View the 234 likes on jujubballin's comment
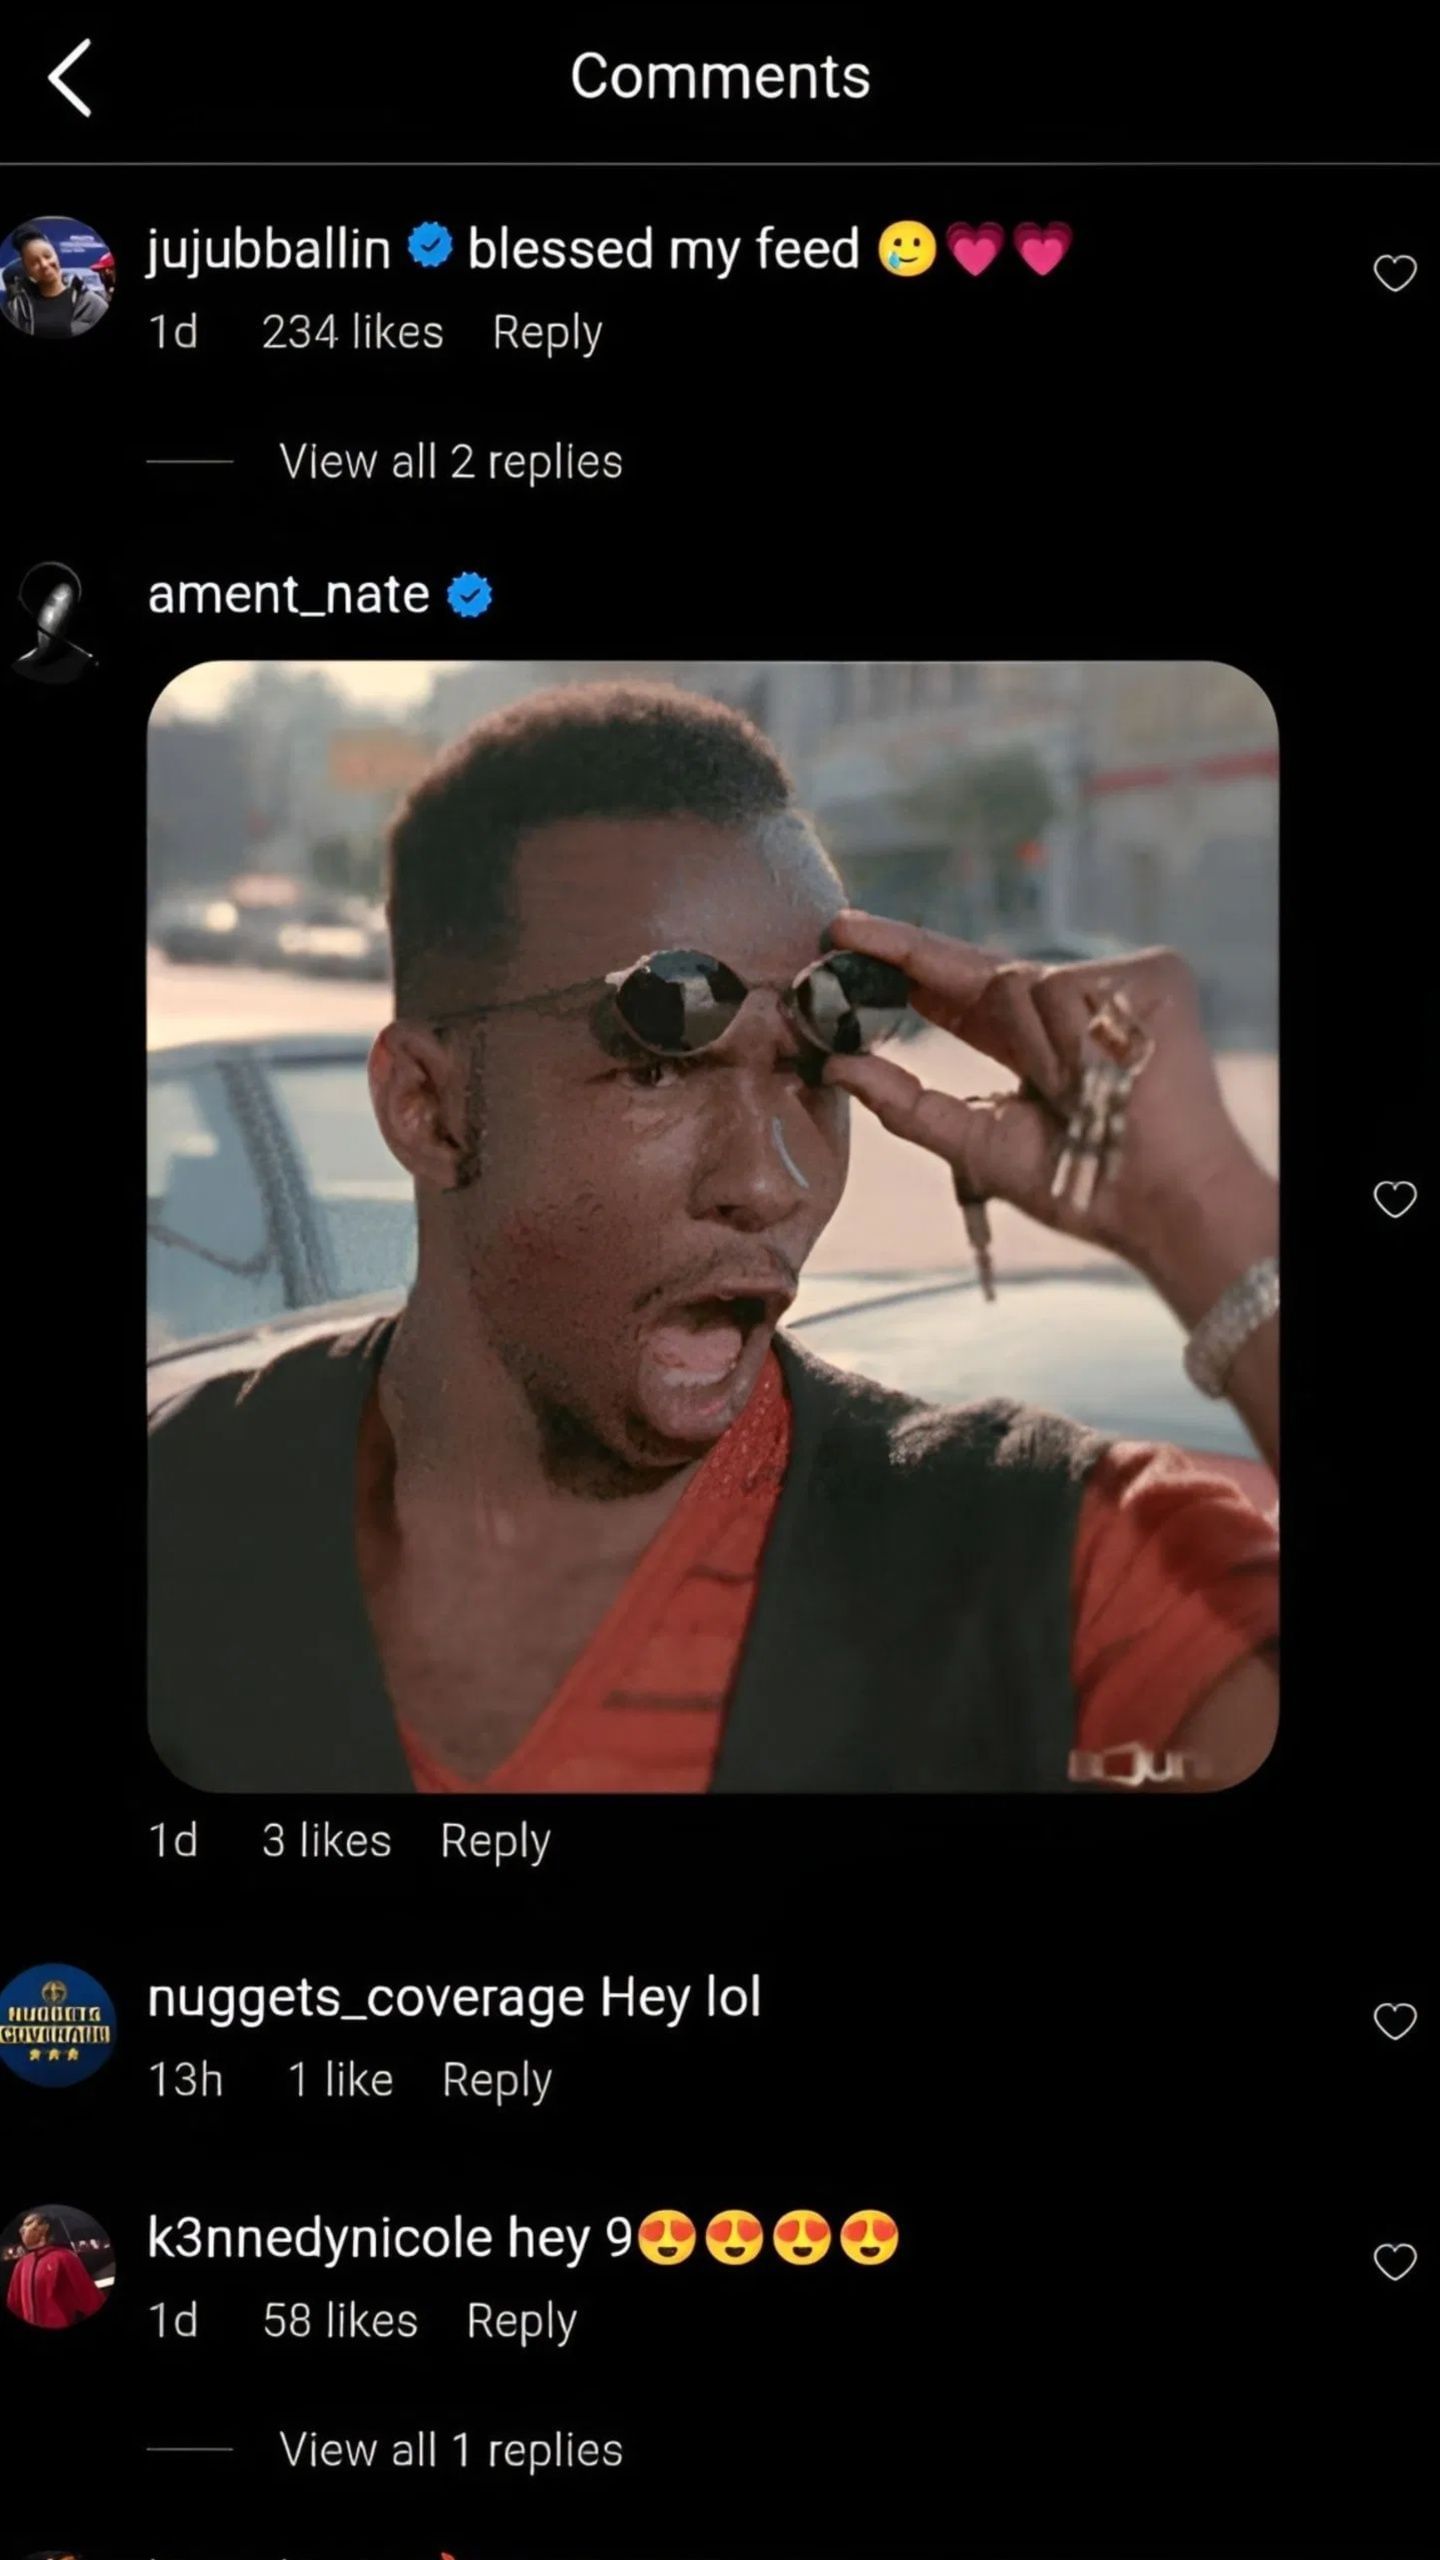This screenshot has height=2560, width=1440. point(352,332)
